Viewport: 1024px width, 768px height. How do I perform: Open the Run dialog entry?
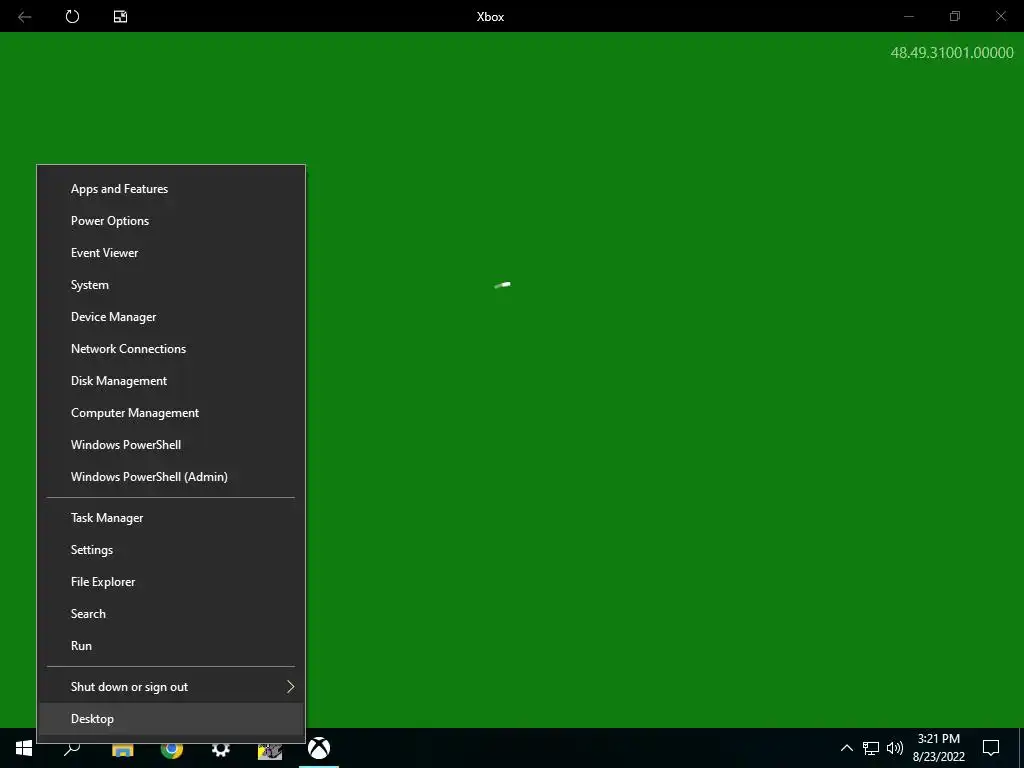coord(171,646)
